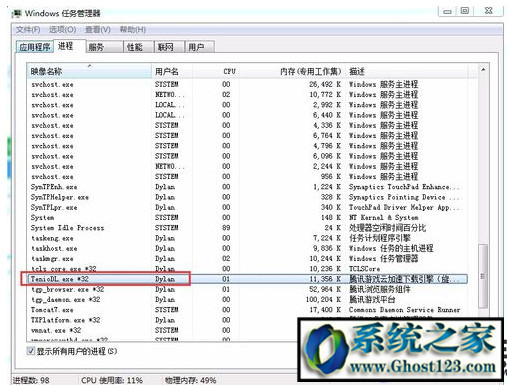This screenshot has width=507, height=385.
Task: Select the System Idle Process row
Action: click(x=247, y=228)
